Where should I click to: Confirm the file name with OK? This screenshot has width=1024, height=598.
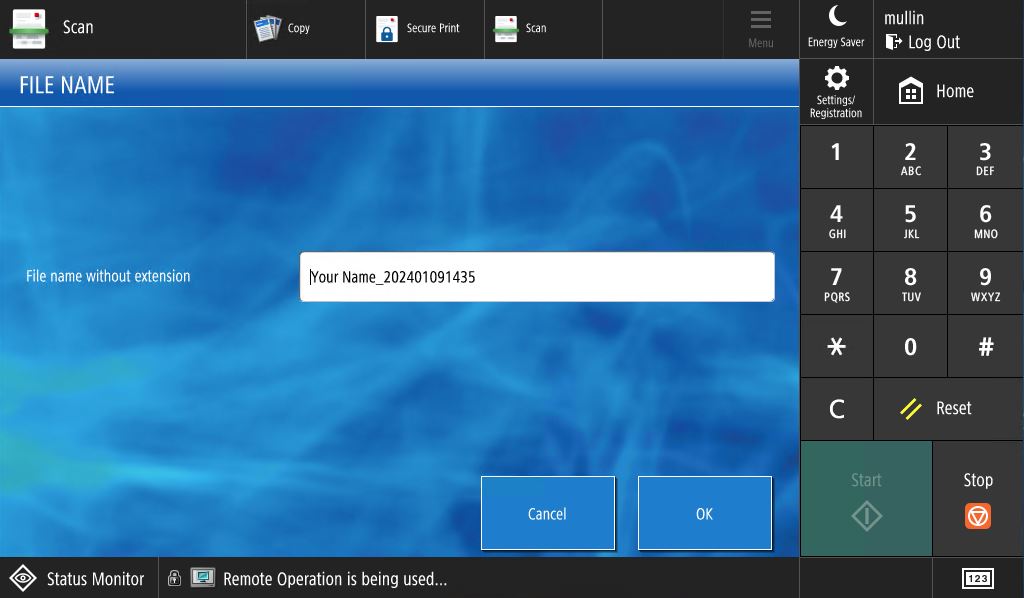pos(705,513)
